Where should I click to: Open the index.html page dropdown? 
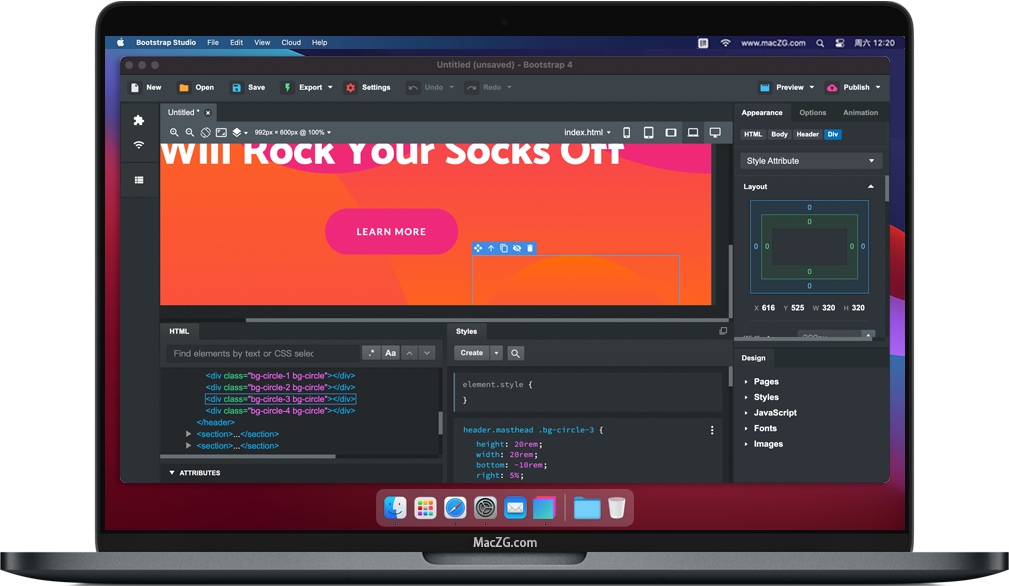coord(587,132)
